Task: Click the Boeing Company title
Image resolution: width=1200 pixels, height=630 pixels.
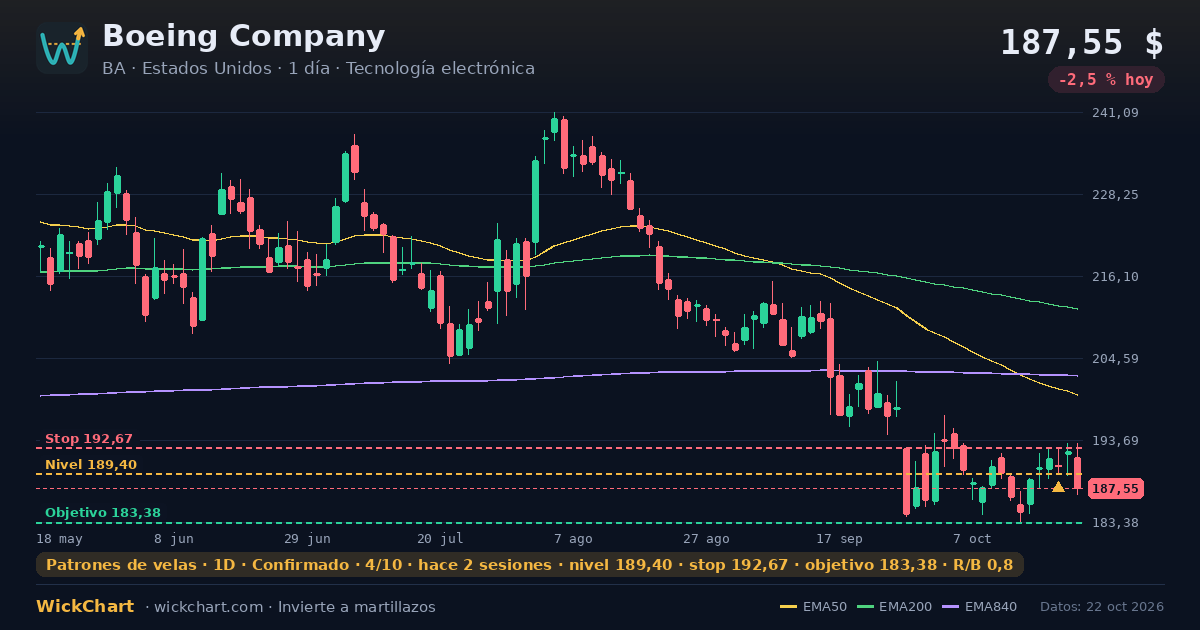Action: 243,36
